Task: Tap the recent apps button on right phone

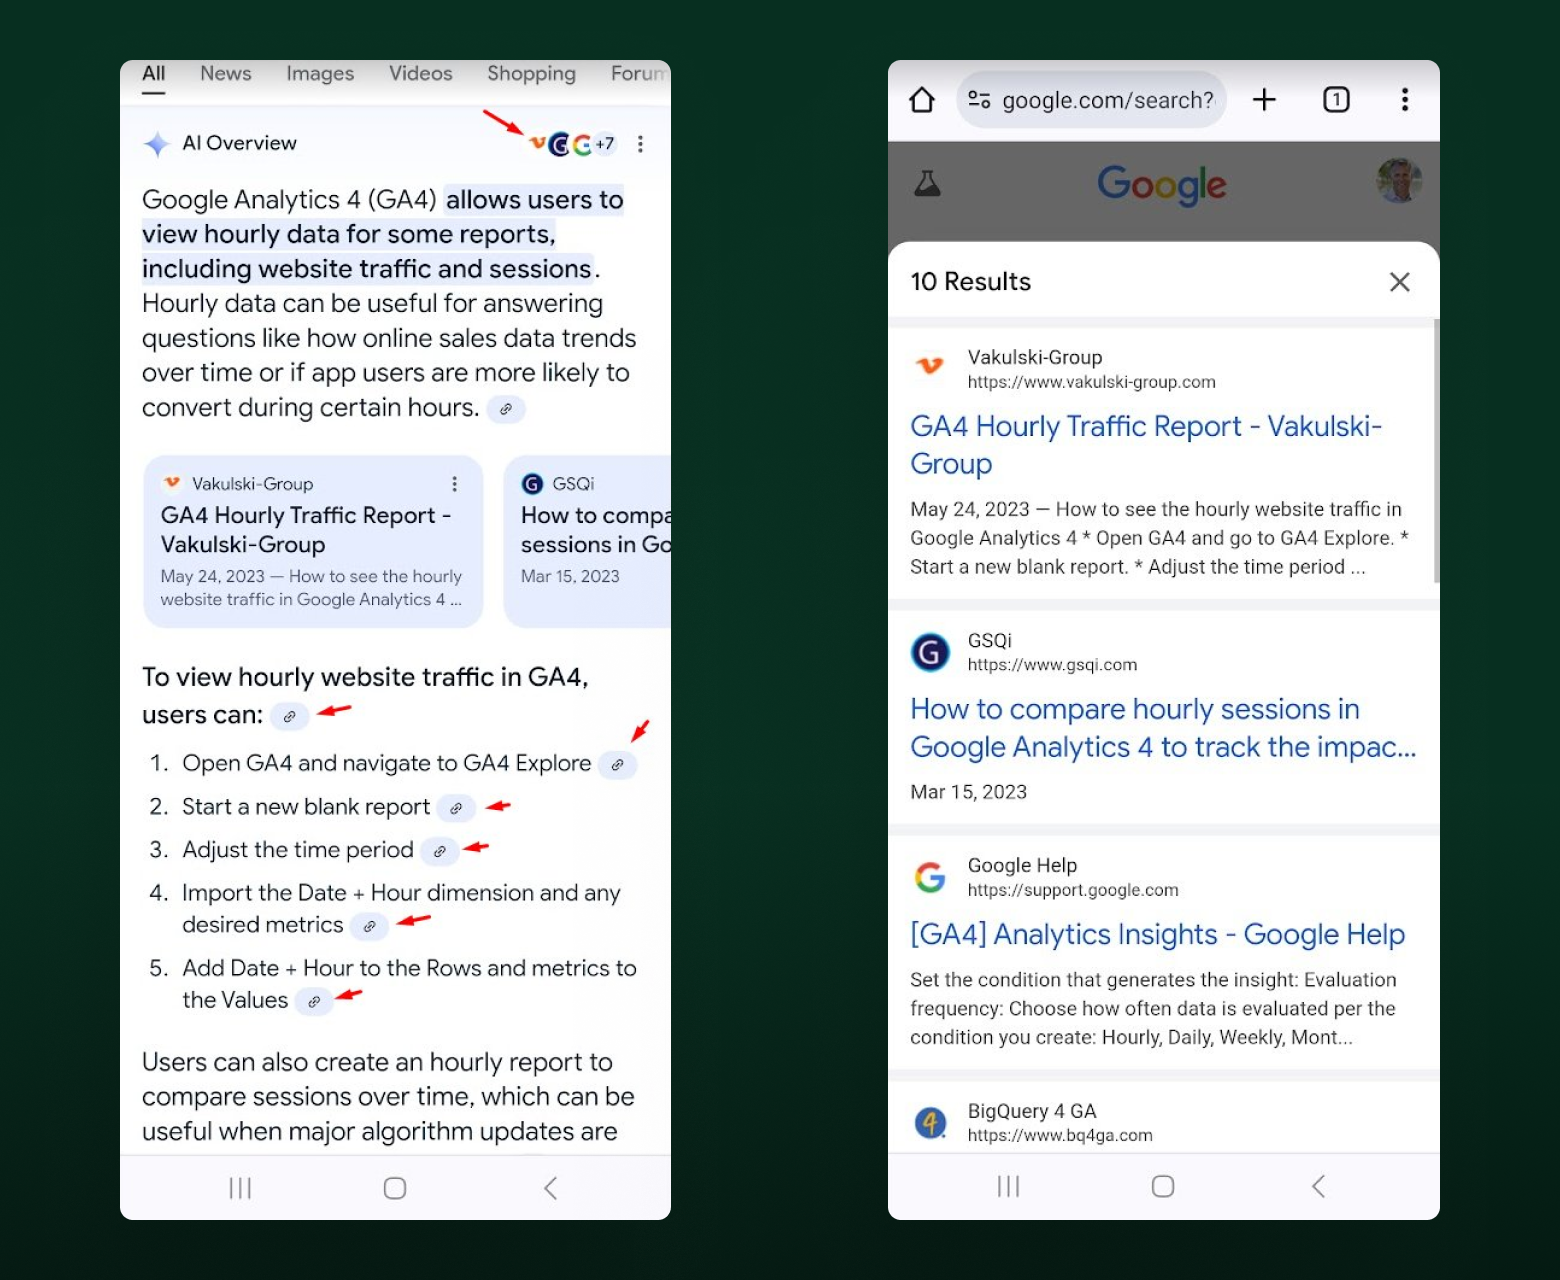Action: tap(1008, 1186)
